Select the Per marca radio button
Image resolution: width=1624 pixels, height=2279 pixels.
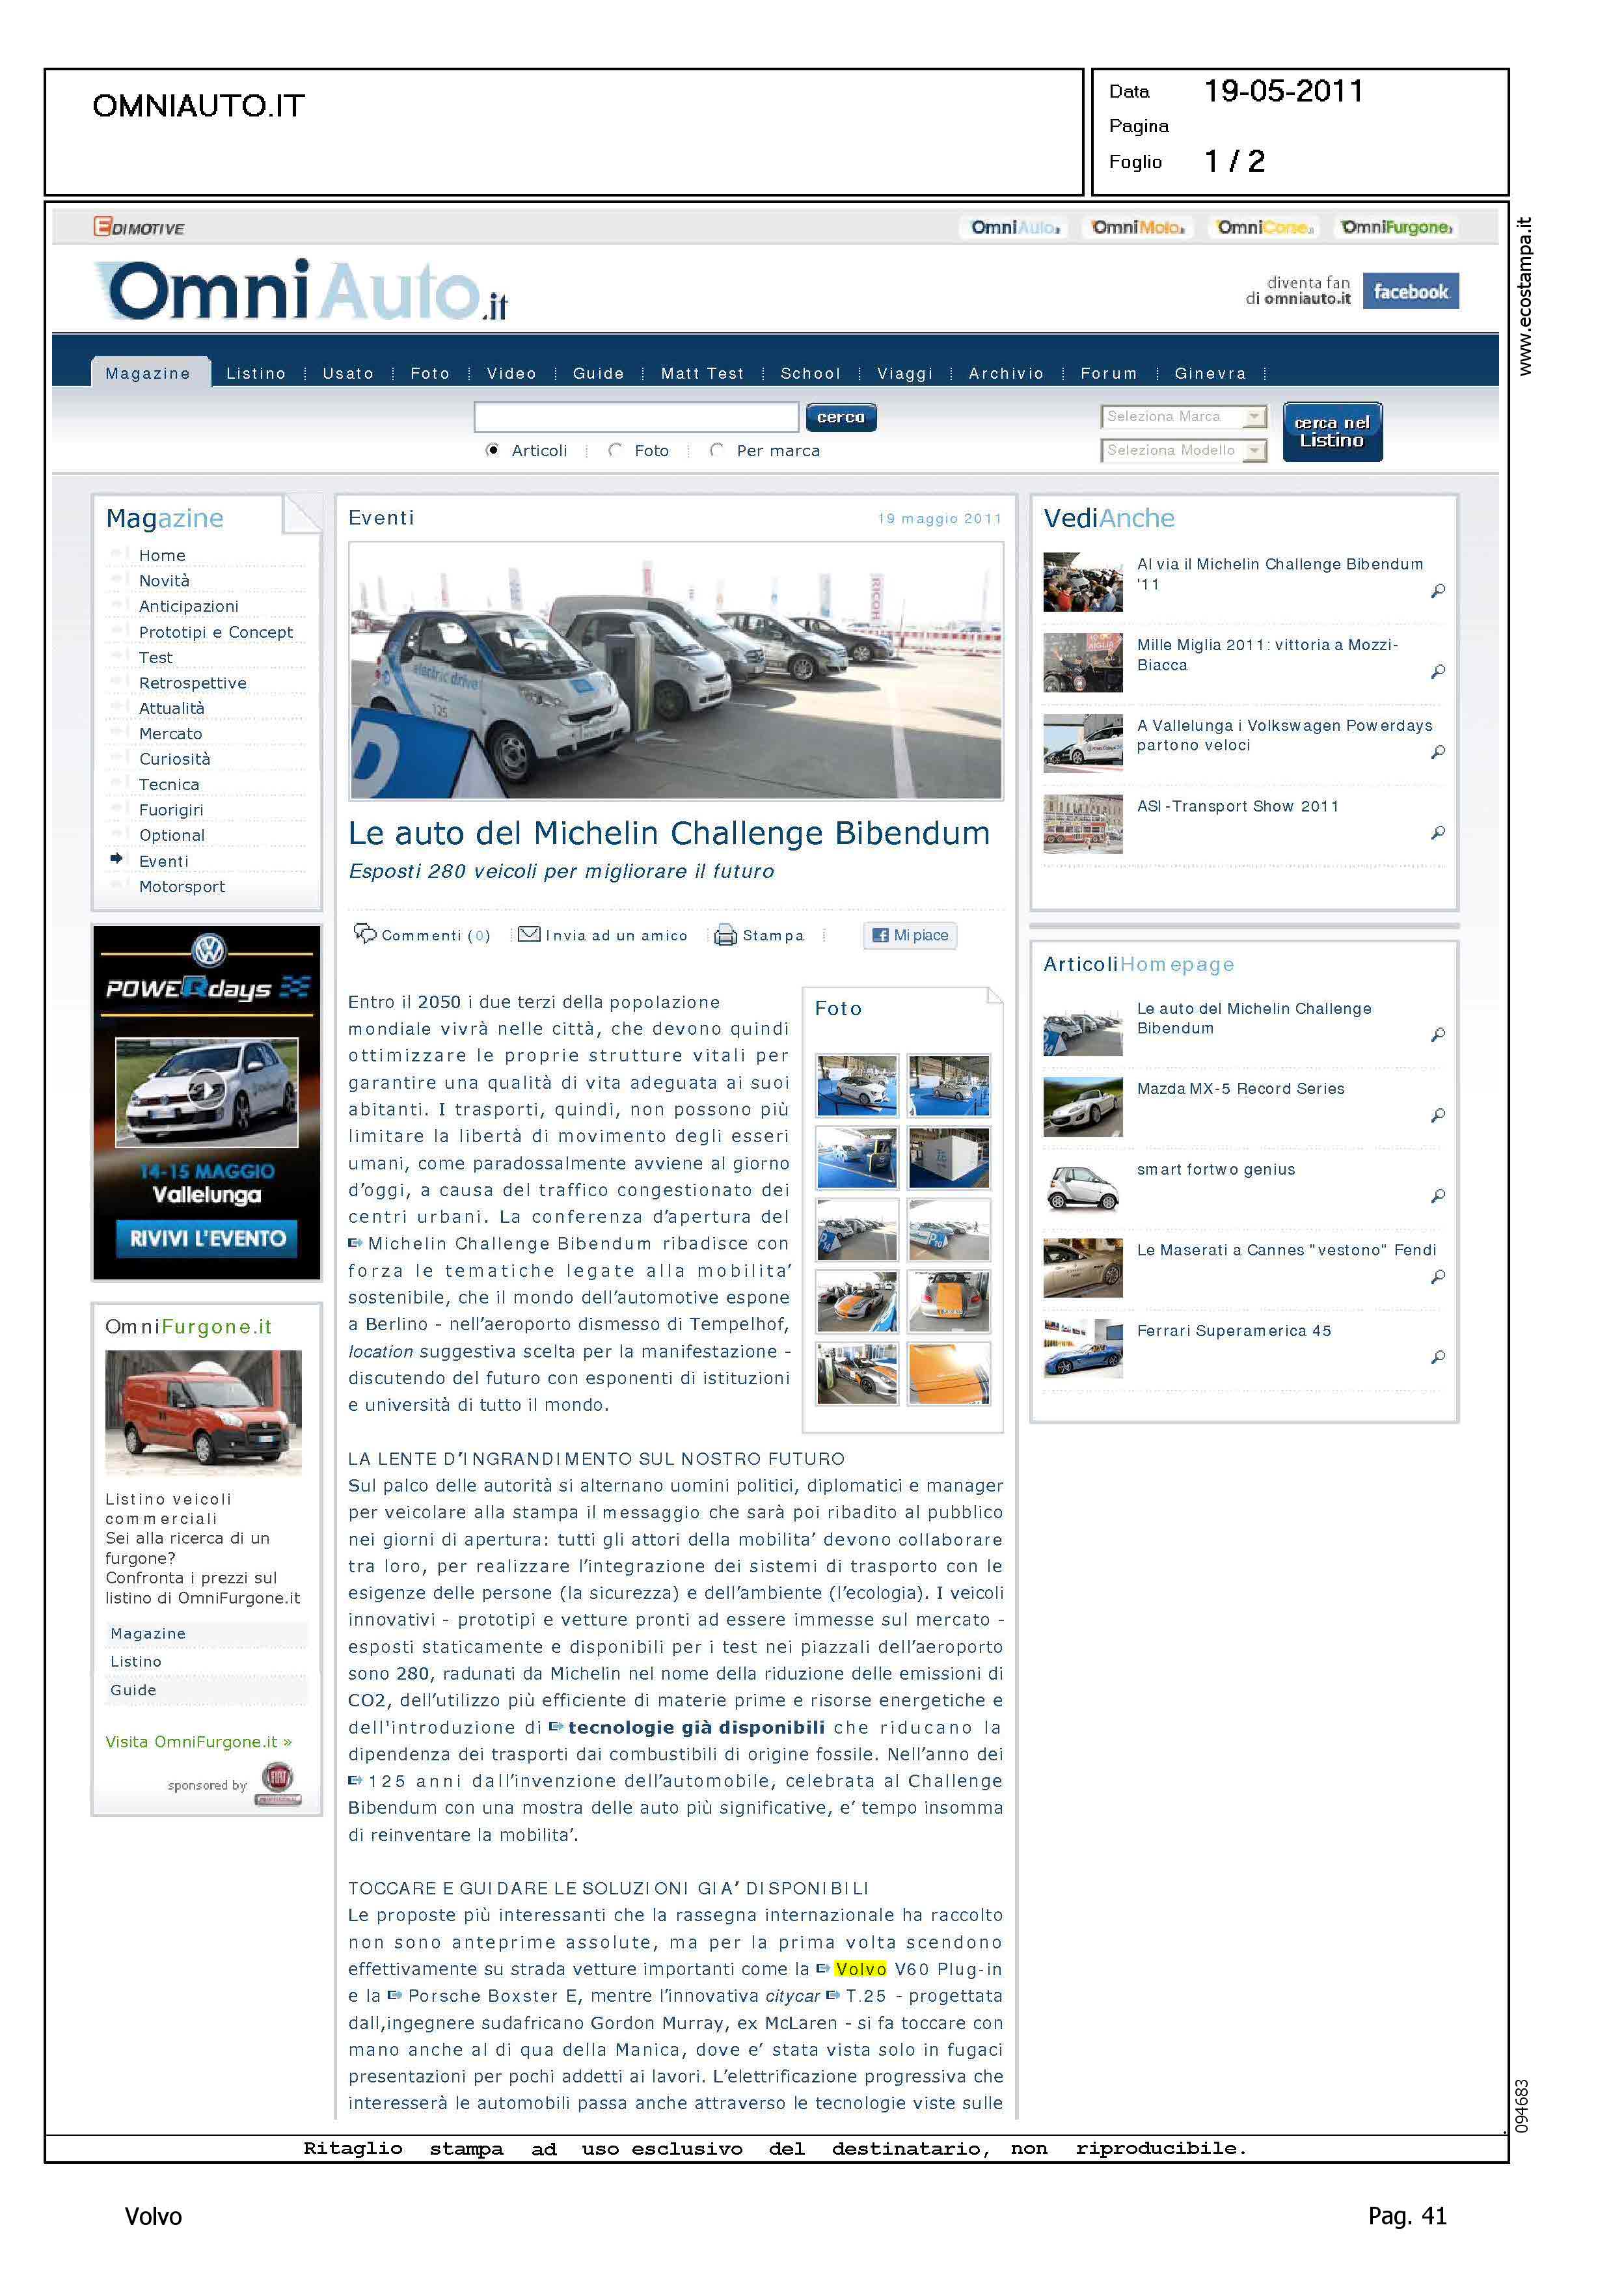coord(716,450)
